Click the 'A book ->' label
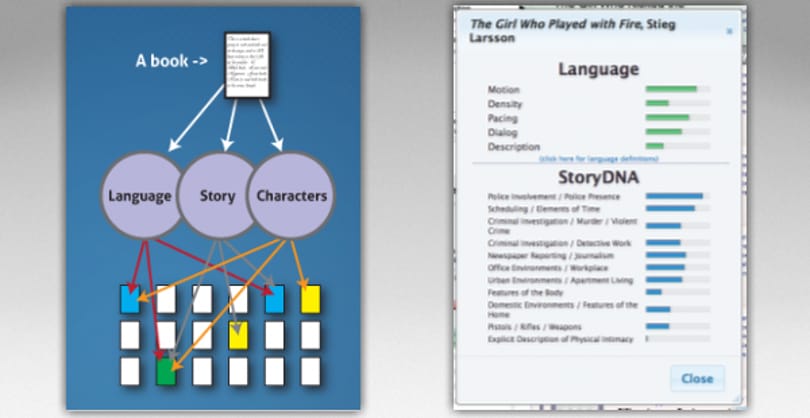Screen dimensions: 810x418 point(172,61)
